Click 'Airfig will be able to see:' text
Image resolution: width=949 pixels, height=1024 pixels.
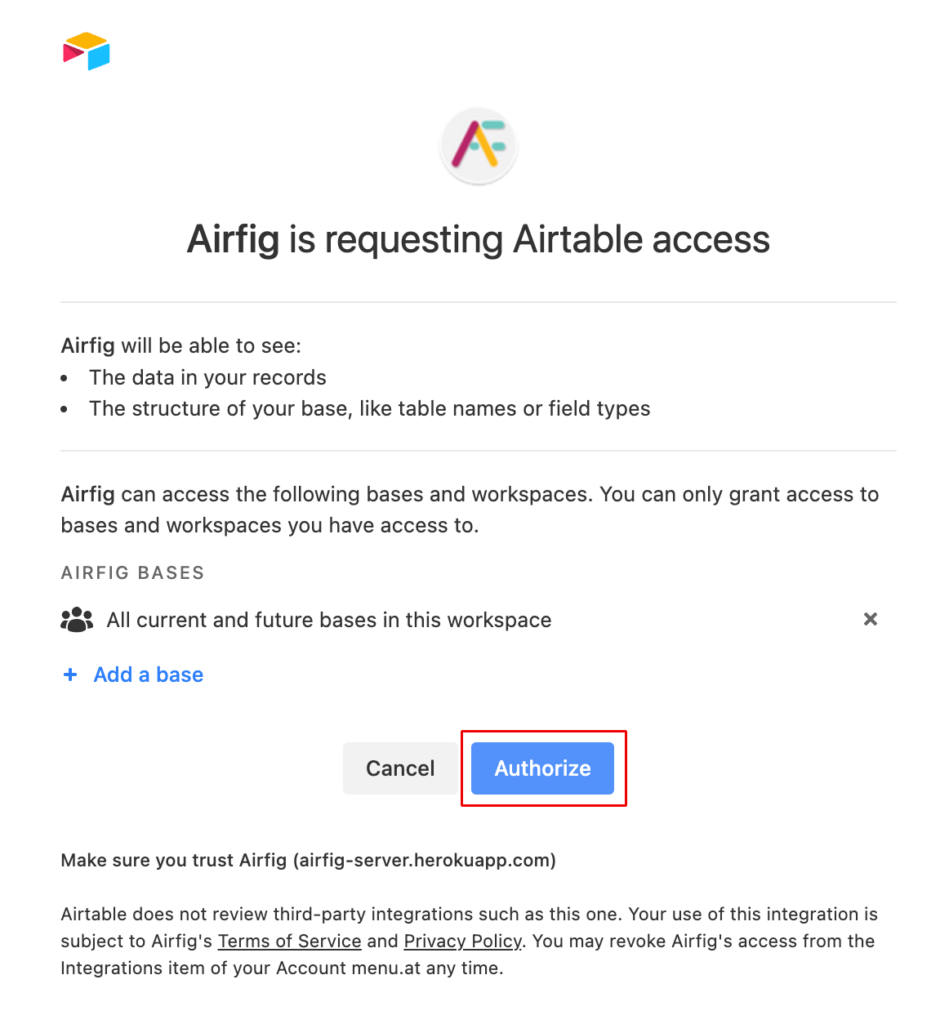(181, 345)
